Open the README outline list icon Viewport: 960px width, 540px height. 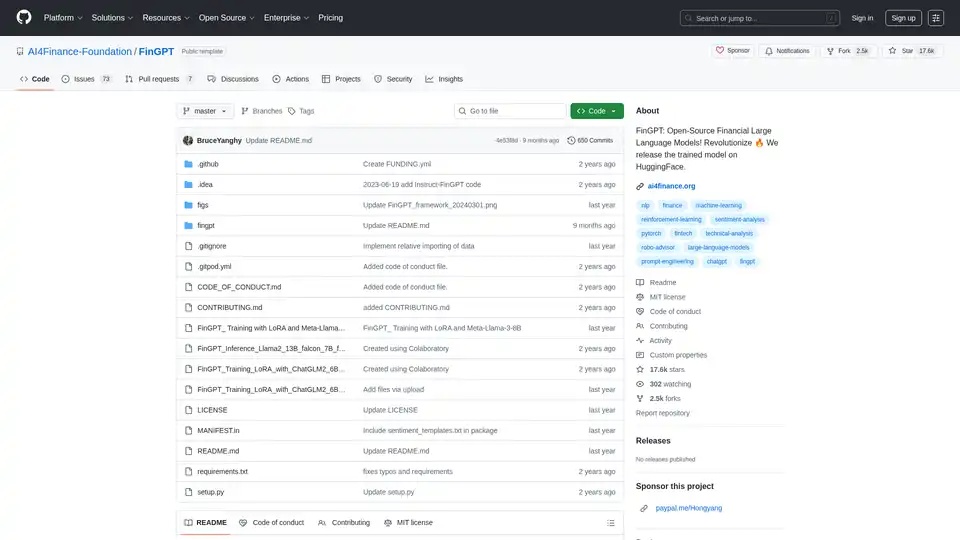[611, 522]
